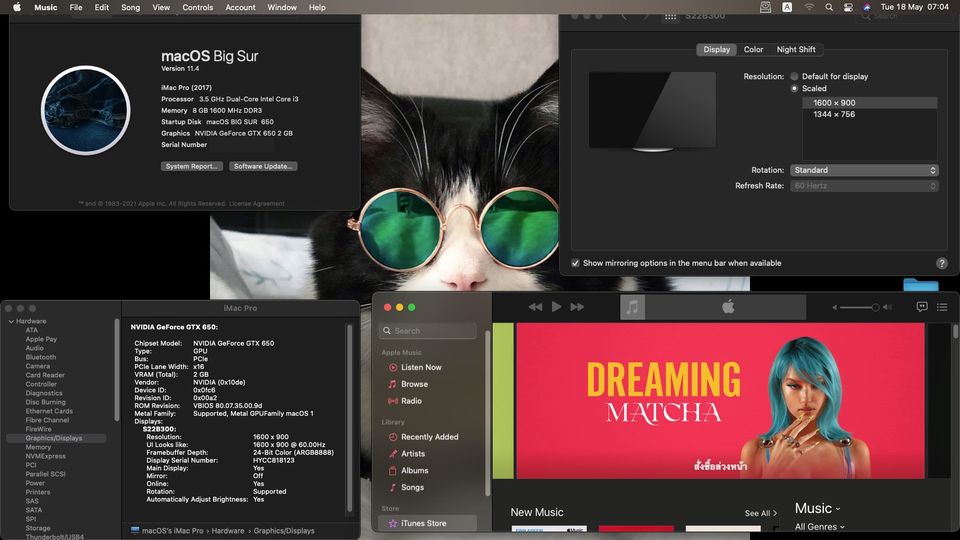Click the next track button in Music
960x540 pixels.
[577, 307]
